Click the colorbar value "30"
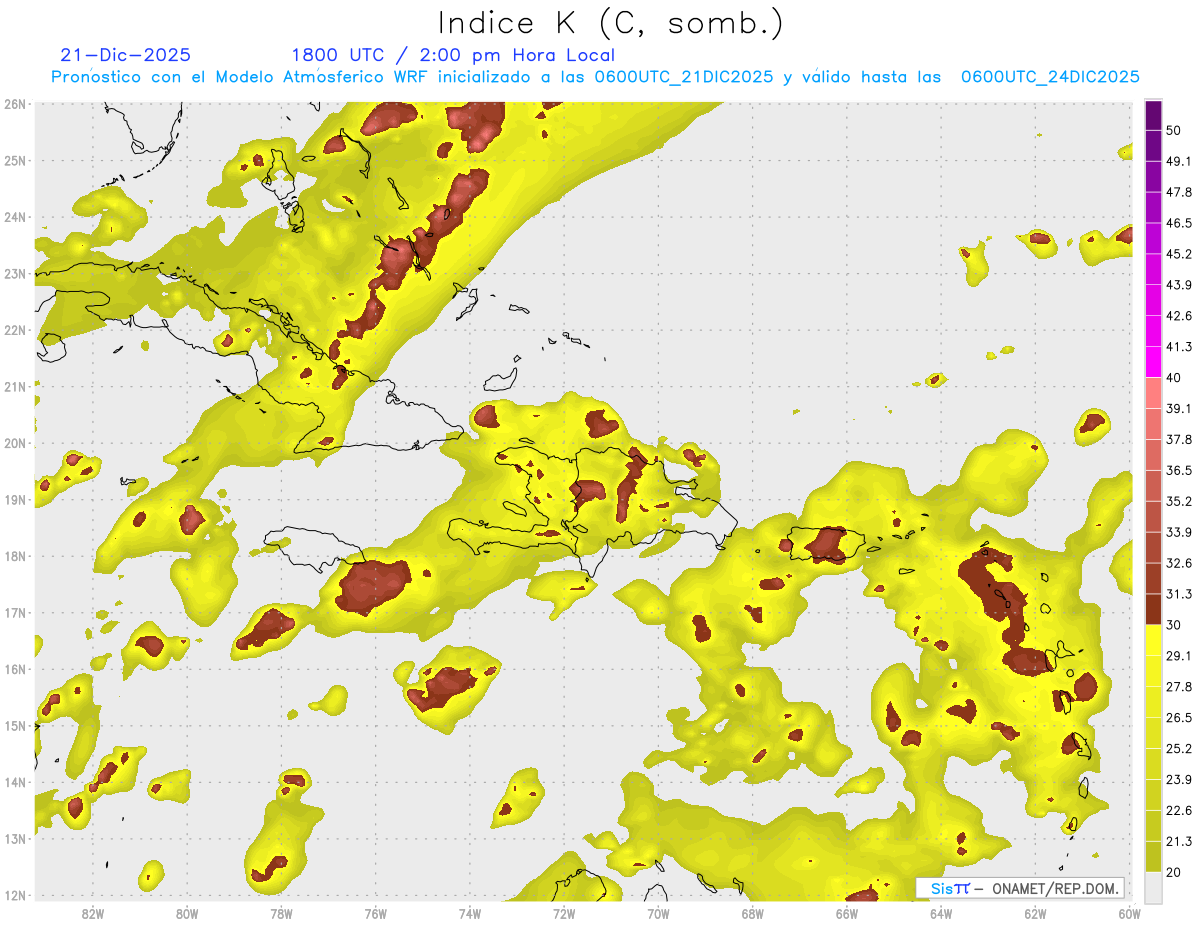Image resolution: width=1200 pixels, height=927 pixels. point(1173,626)
